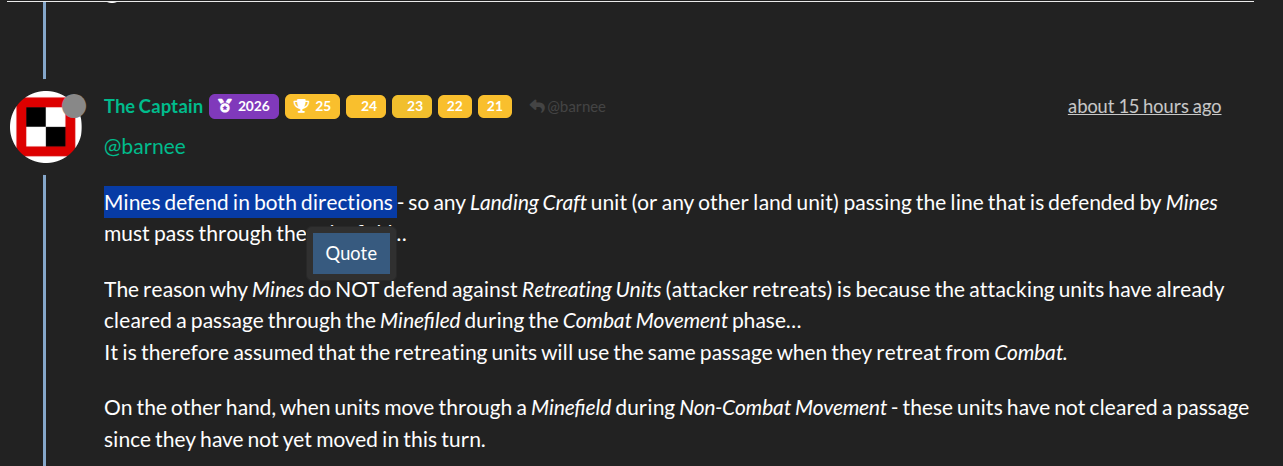Image resolution: width=1283 pixels, height=466 pixels.
Task: Click the highlighted "Mines defend in both directions" text
Action: [x=250, y=203]
